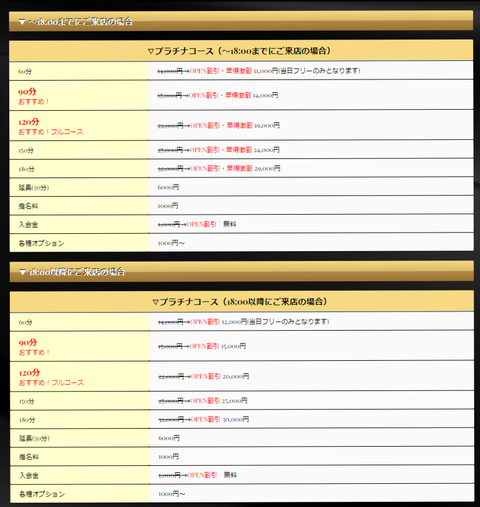Click the title プラチナコース（18:00以降にご来店の場合）
This screenshot has height=507, width=480.
tap(240, 302)
